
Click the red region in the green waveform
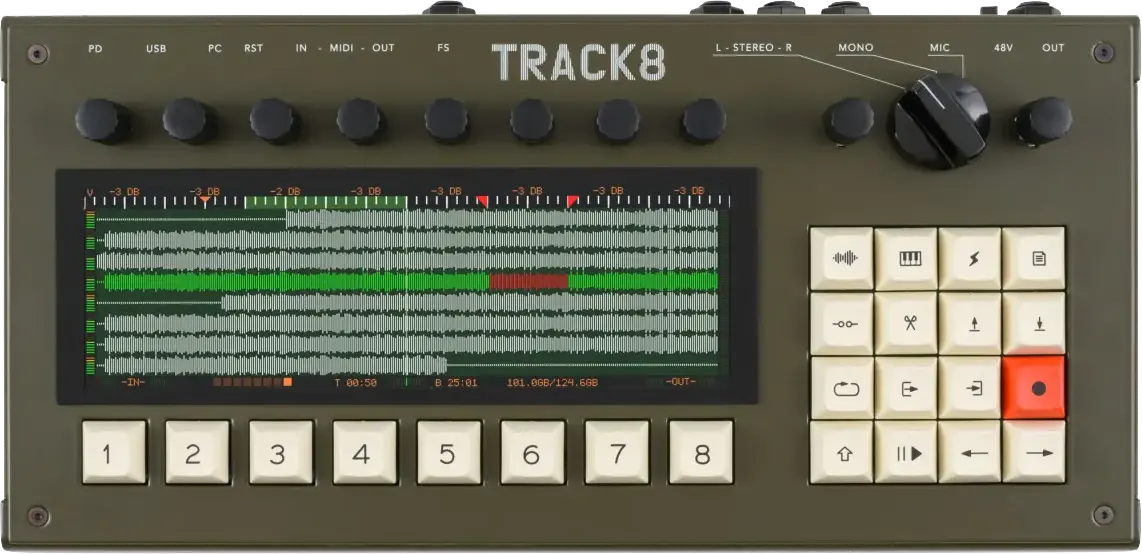click(x=529, y=282)
